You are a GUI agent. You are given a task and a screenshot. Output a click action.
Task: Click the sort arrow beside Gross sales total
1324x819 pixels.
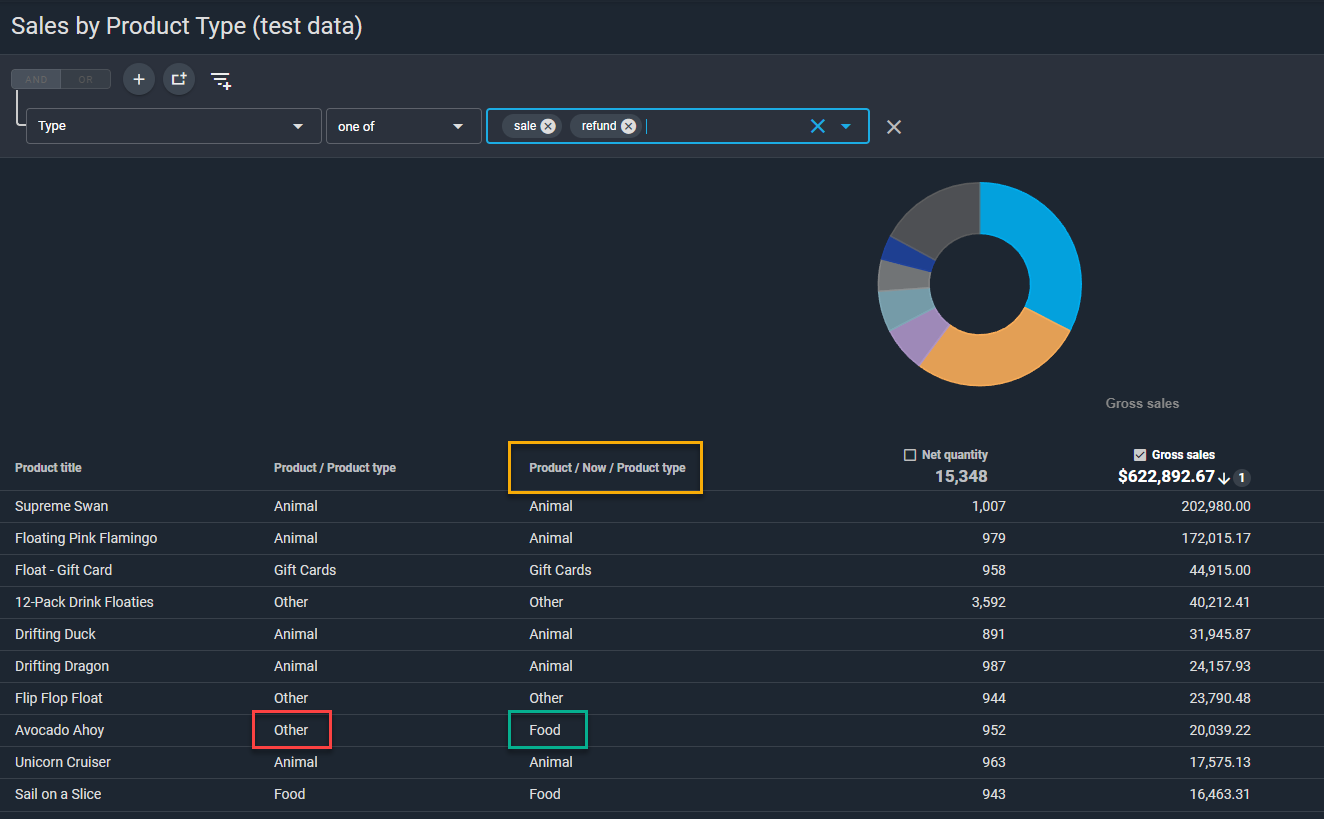[1224, 478]
